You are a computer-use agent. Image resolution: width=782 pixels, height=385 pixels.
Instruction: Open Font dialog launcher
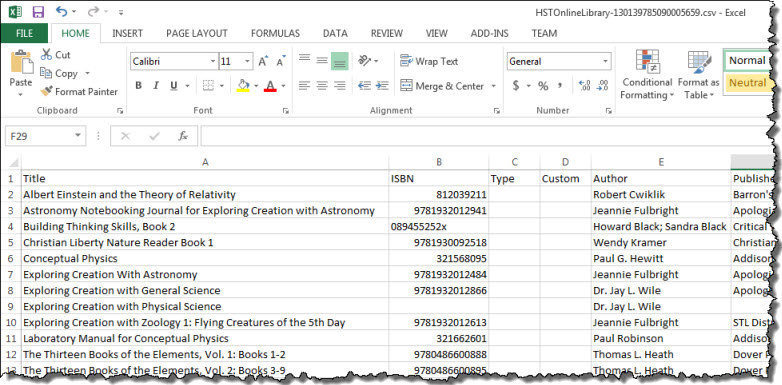(x=286, y=111)
